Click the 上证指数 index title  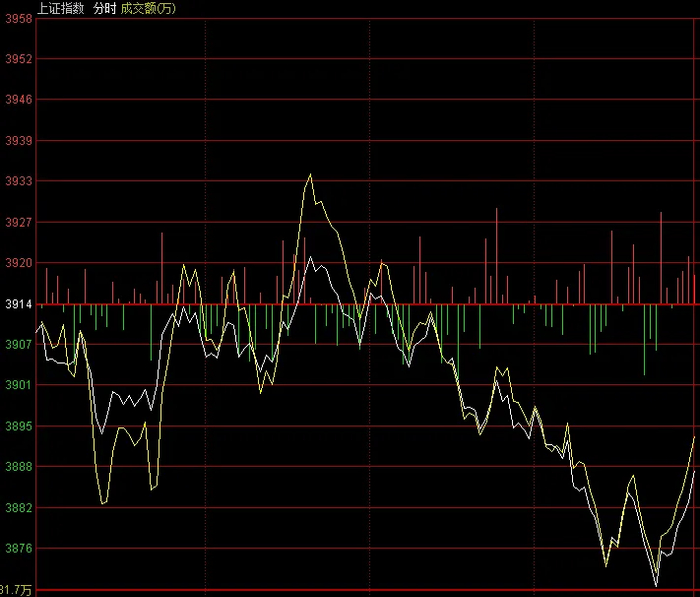pos(61,8)
